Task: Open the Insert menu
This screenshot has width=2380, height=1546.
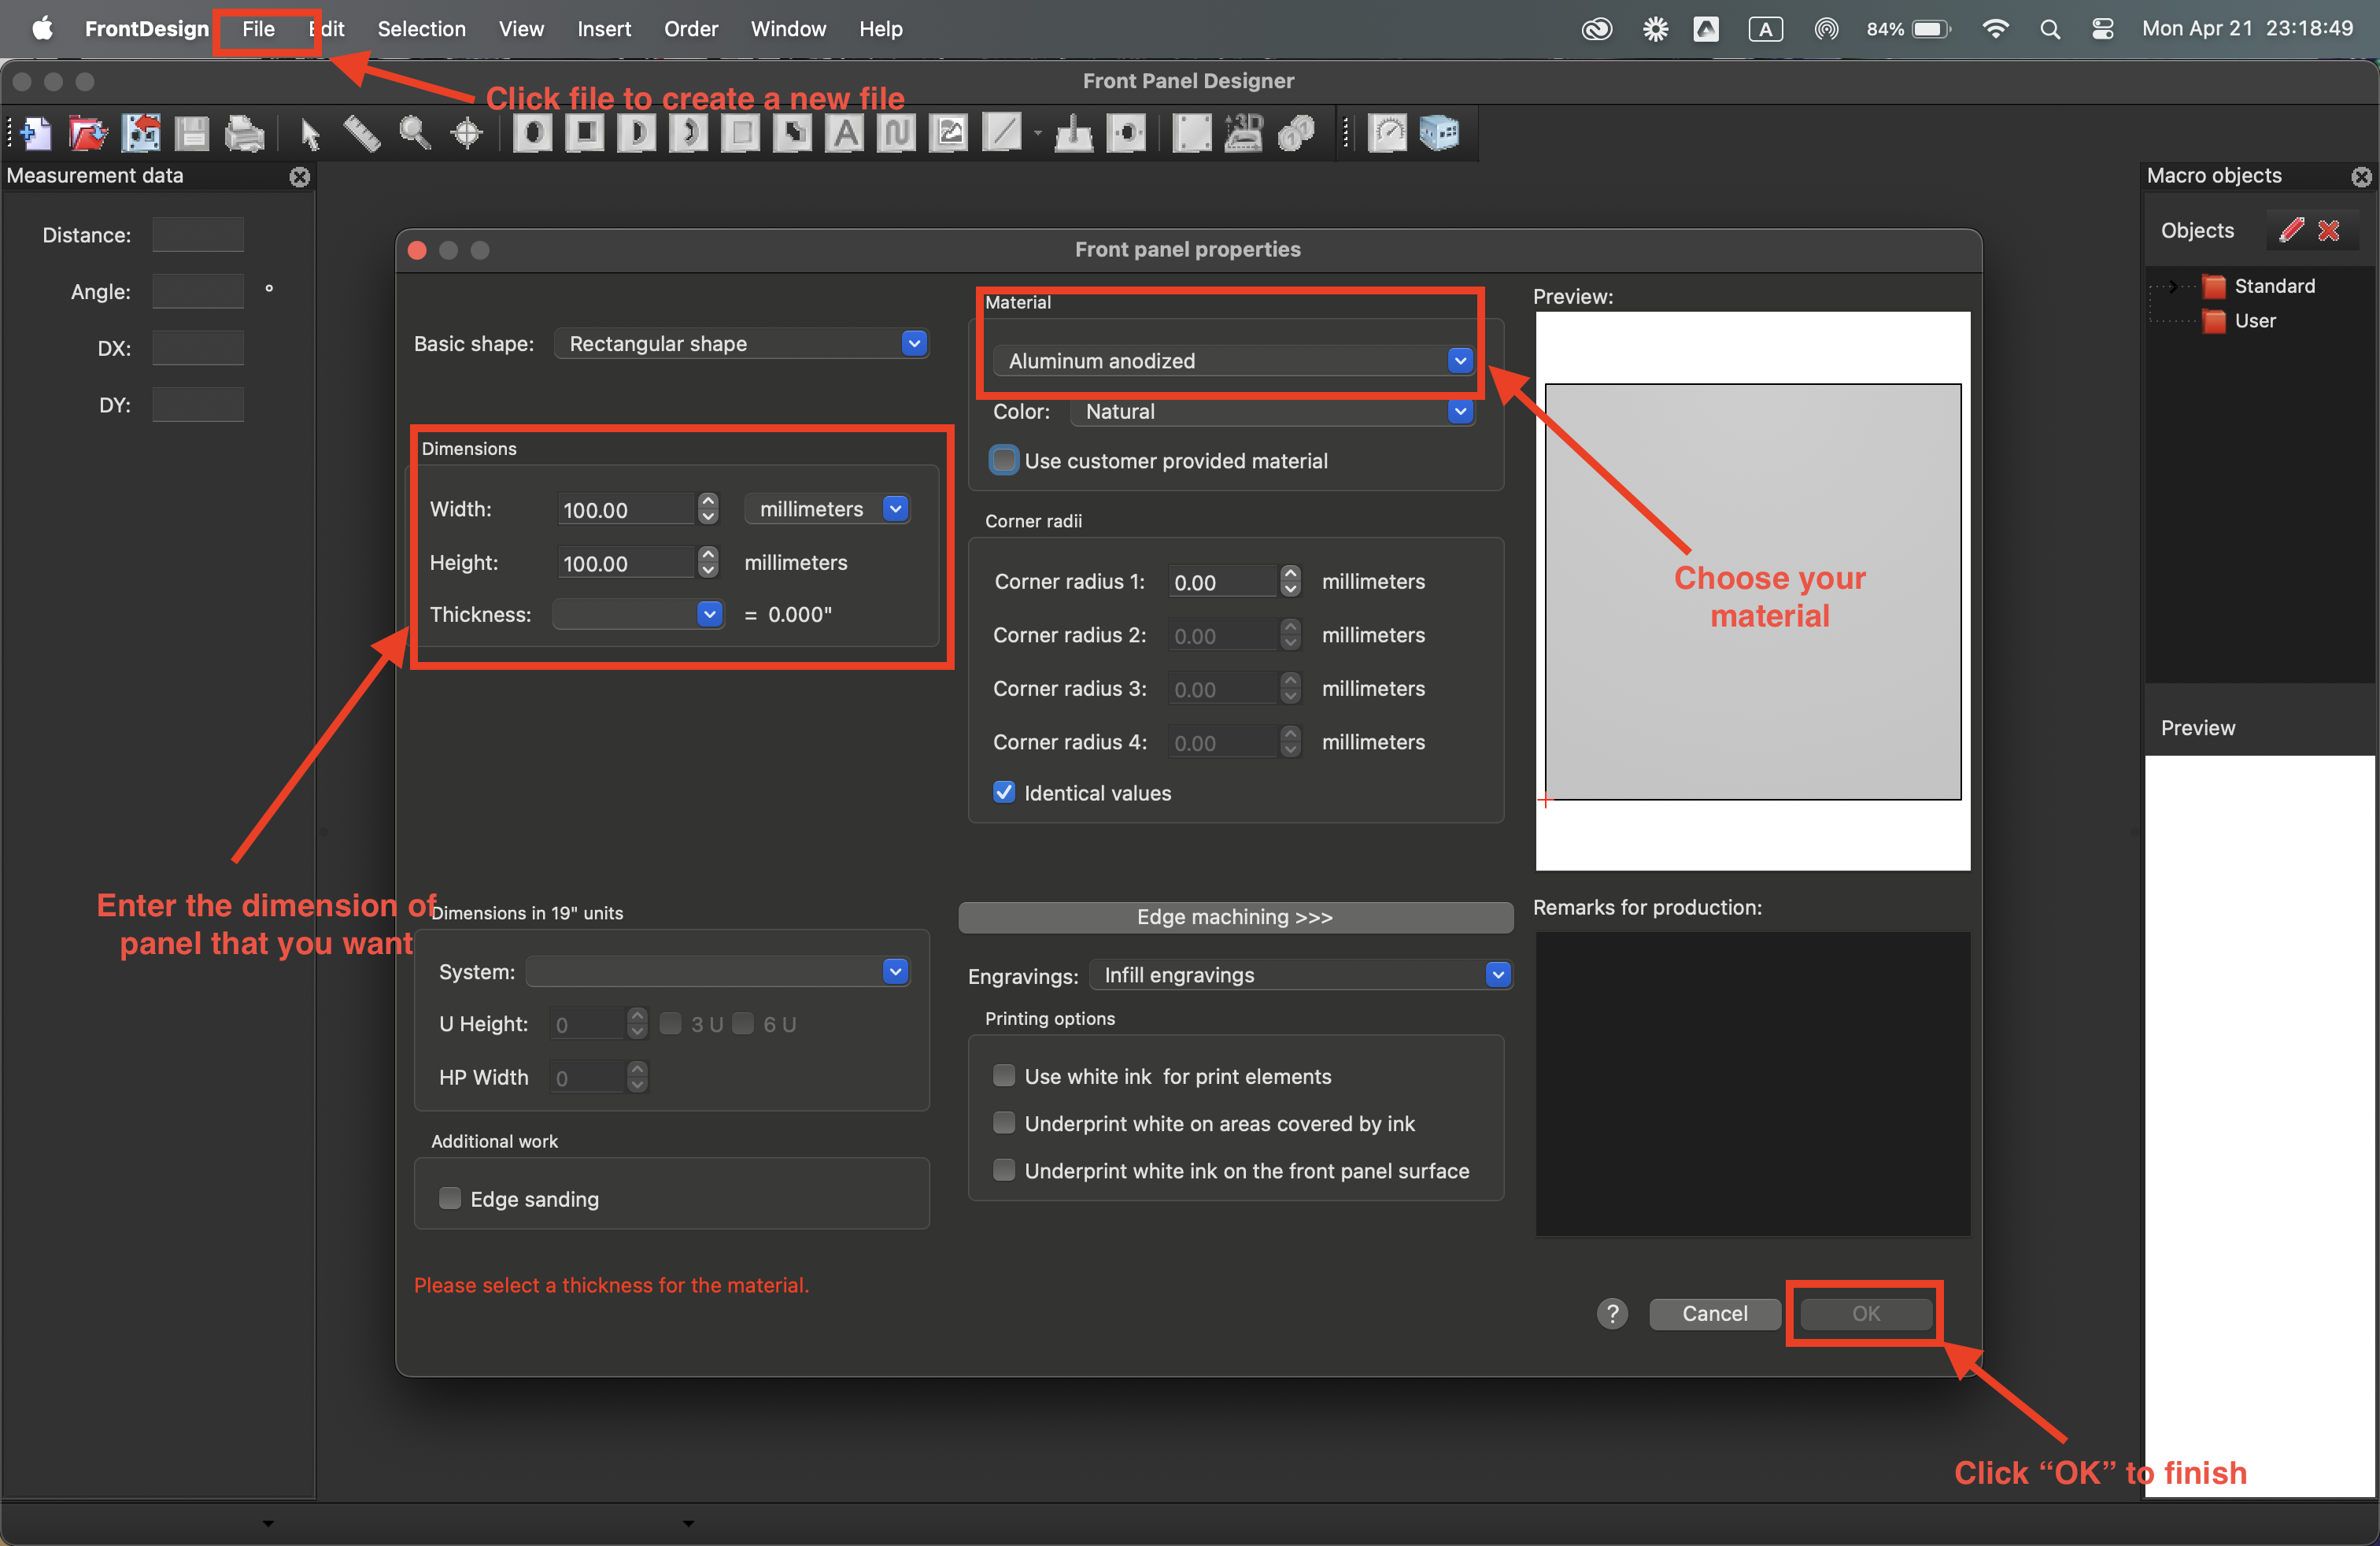Action: point(604,29)
